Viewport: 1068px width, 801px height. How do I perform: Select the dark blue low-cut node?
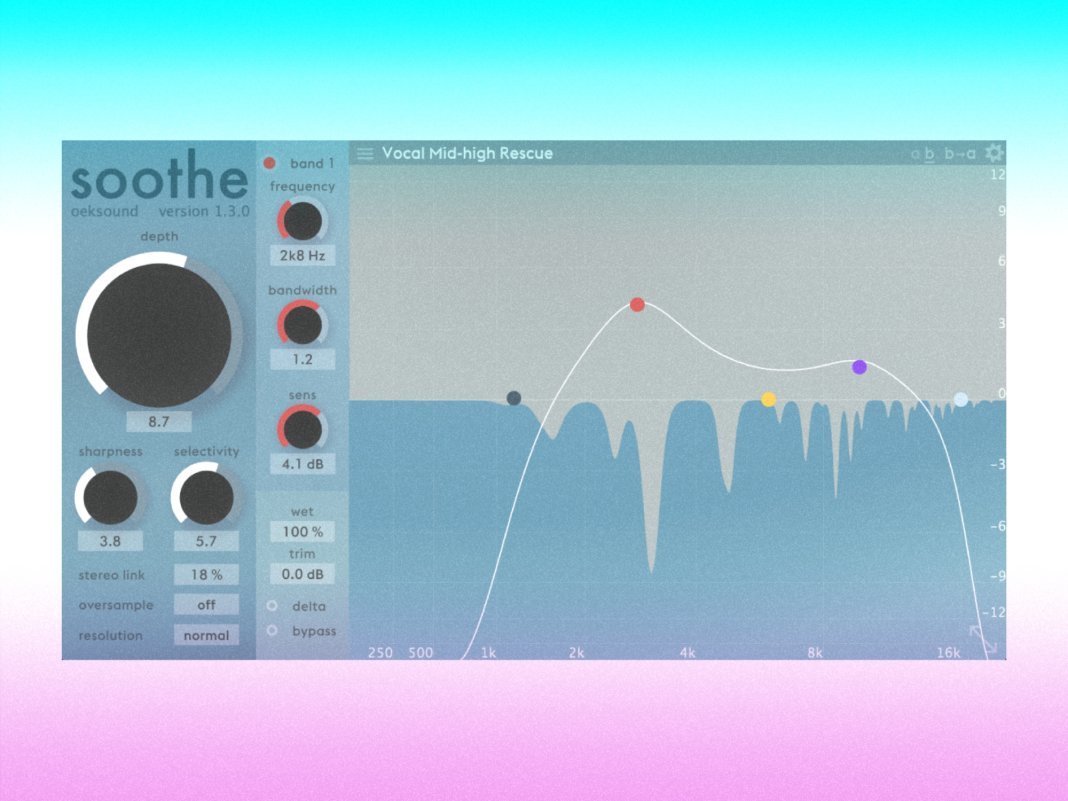[514, 398]
